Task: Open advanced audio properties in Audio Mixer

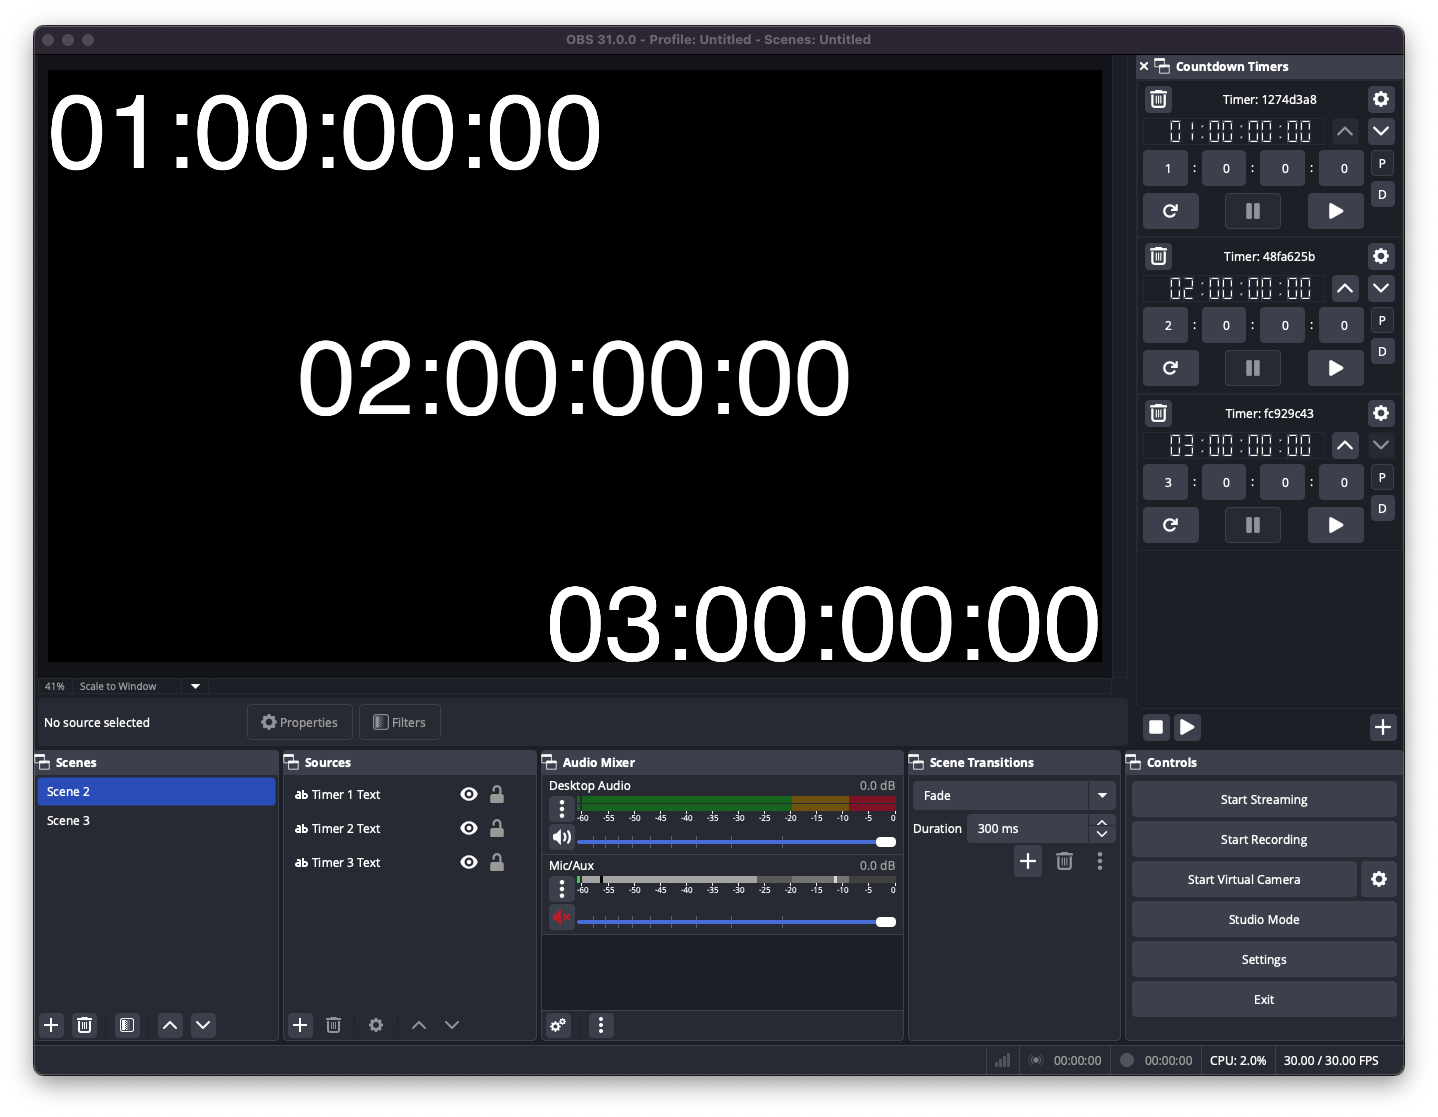Action: coord(557,1025)
